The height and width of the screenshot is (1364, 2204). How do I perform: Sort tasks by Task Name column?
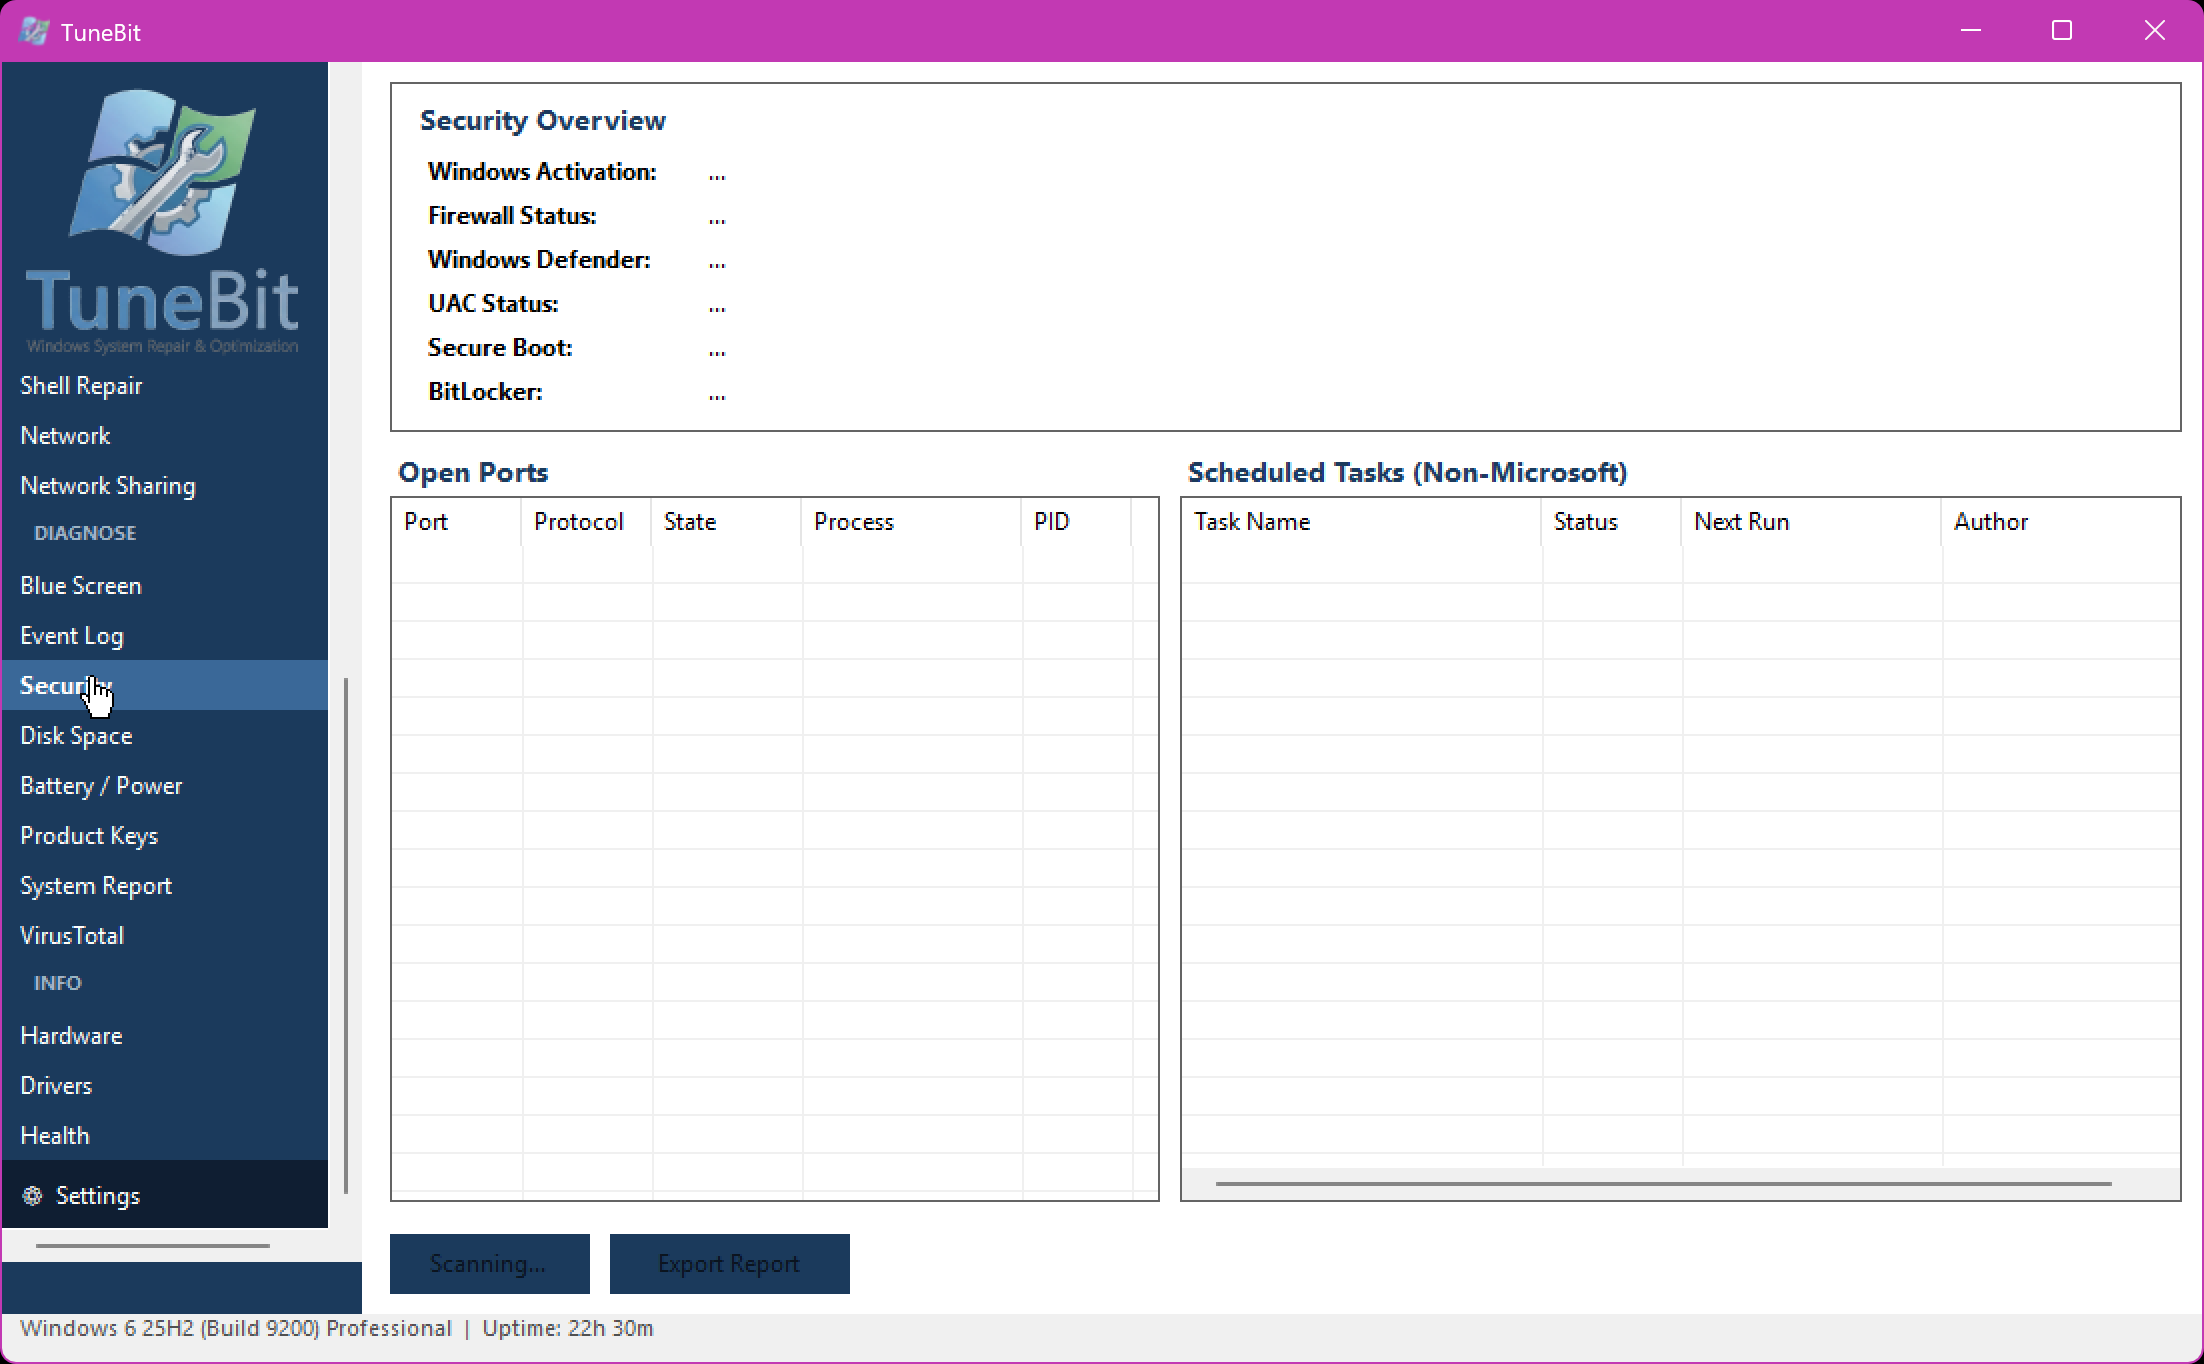1362,522
